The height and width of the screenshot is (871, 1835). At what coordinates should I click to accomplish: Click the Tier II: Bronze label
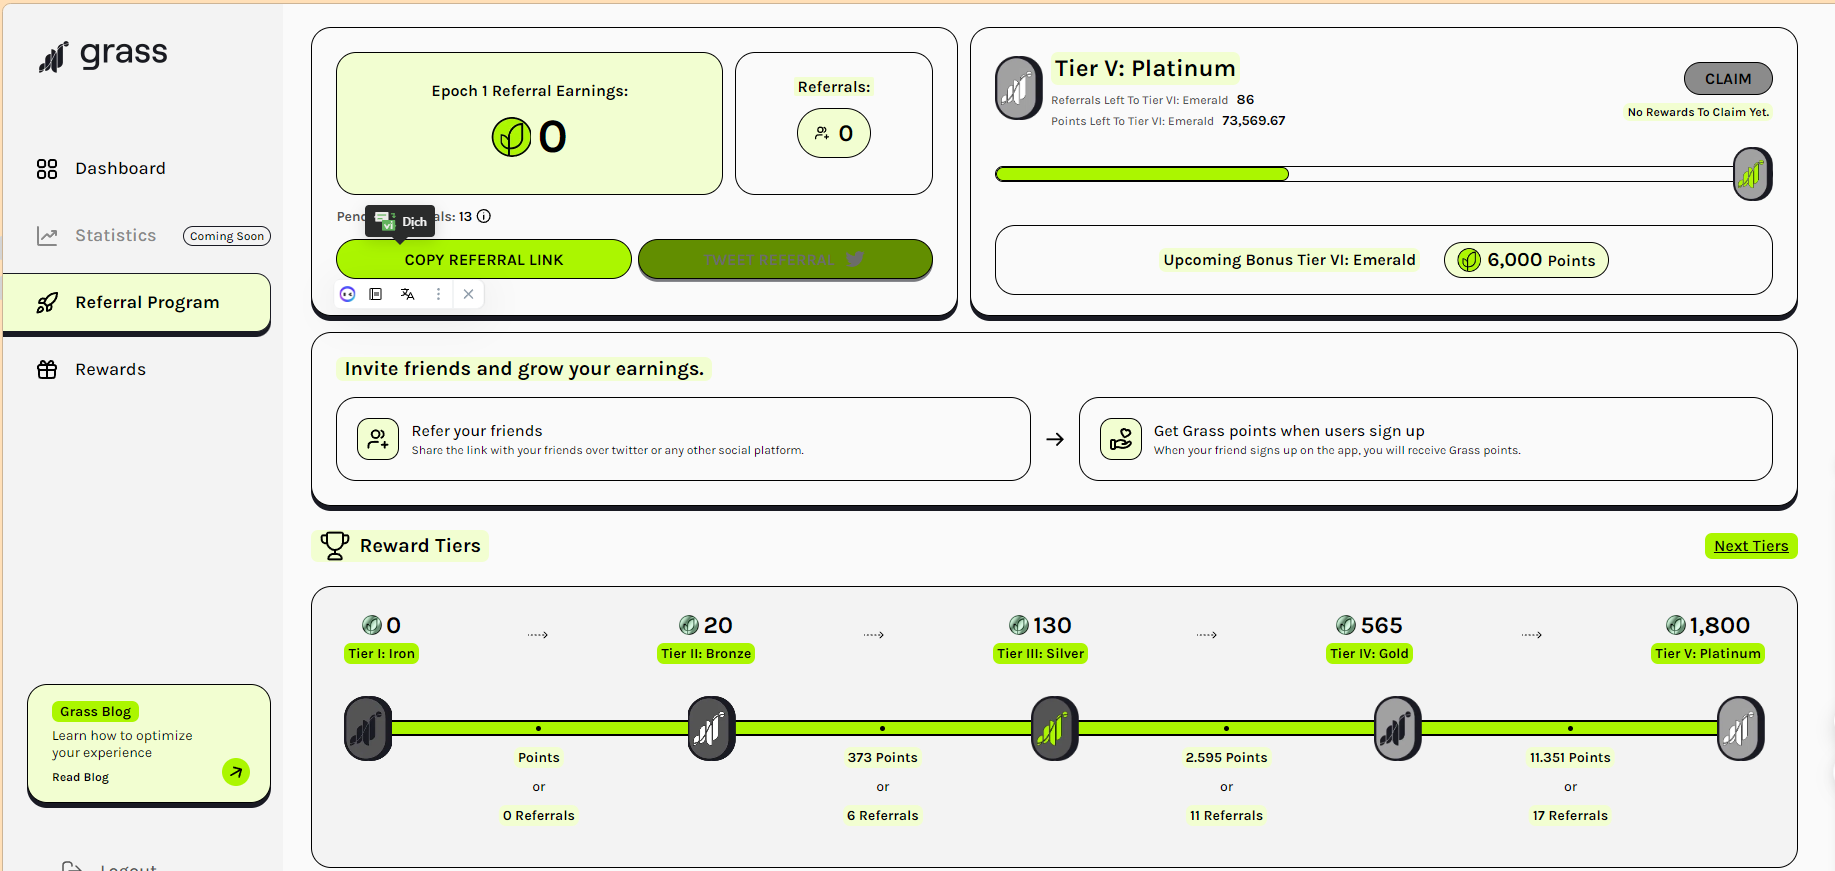[x=706, y=654]
